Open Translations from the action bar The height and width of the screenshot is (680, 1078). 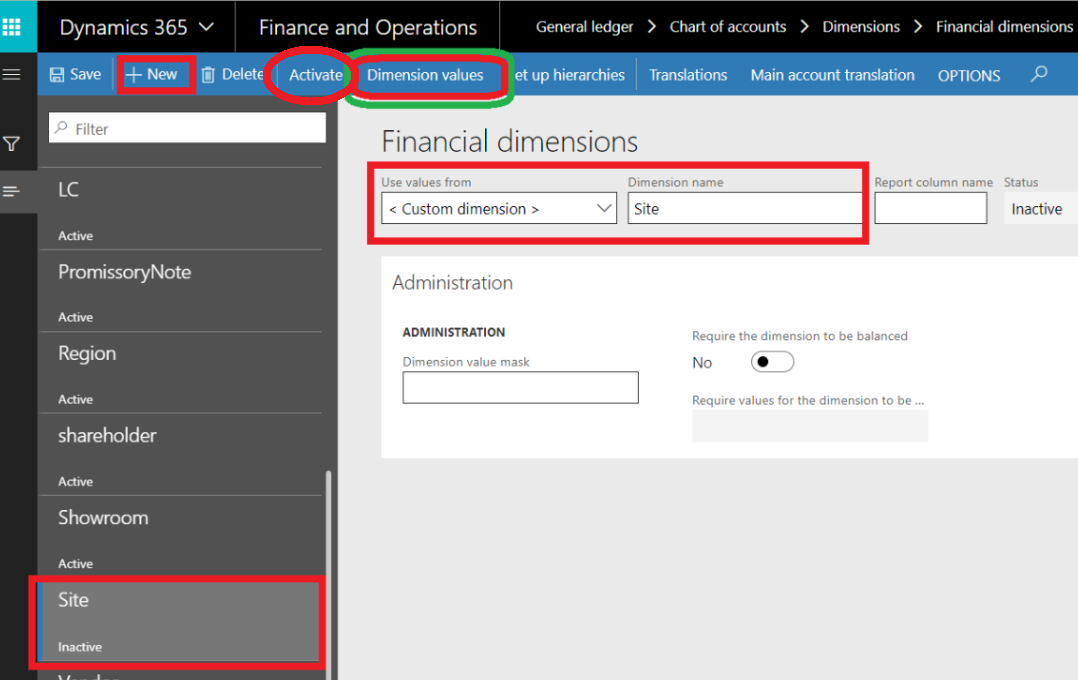pyautogui.click(x=688, y=75)
